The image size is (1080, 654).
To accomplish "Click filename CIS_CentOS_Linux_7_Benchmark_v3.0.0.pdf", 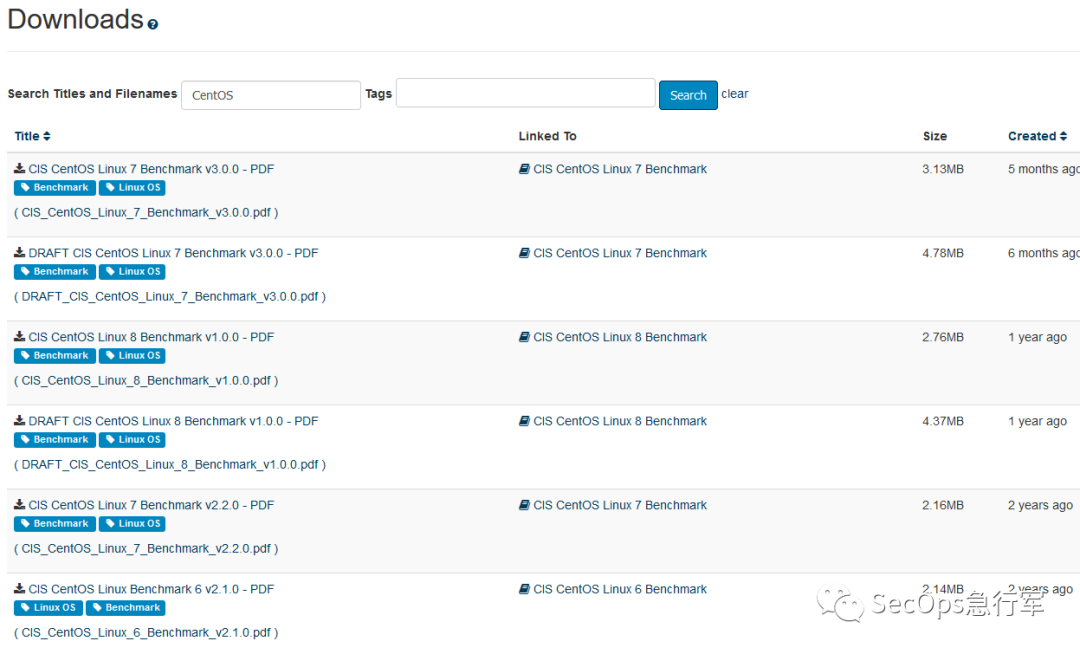I will (x=146, y=213).
